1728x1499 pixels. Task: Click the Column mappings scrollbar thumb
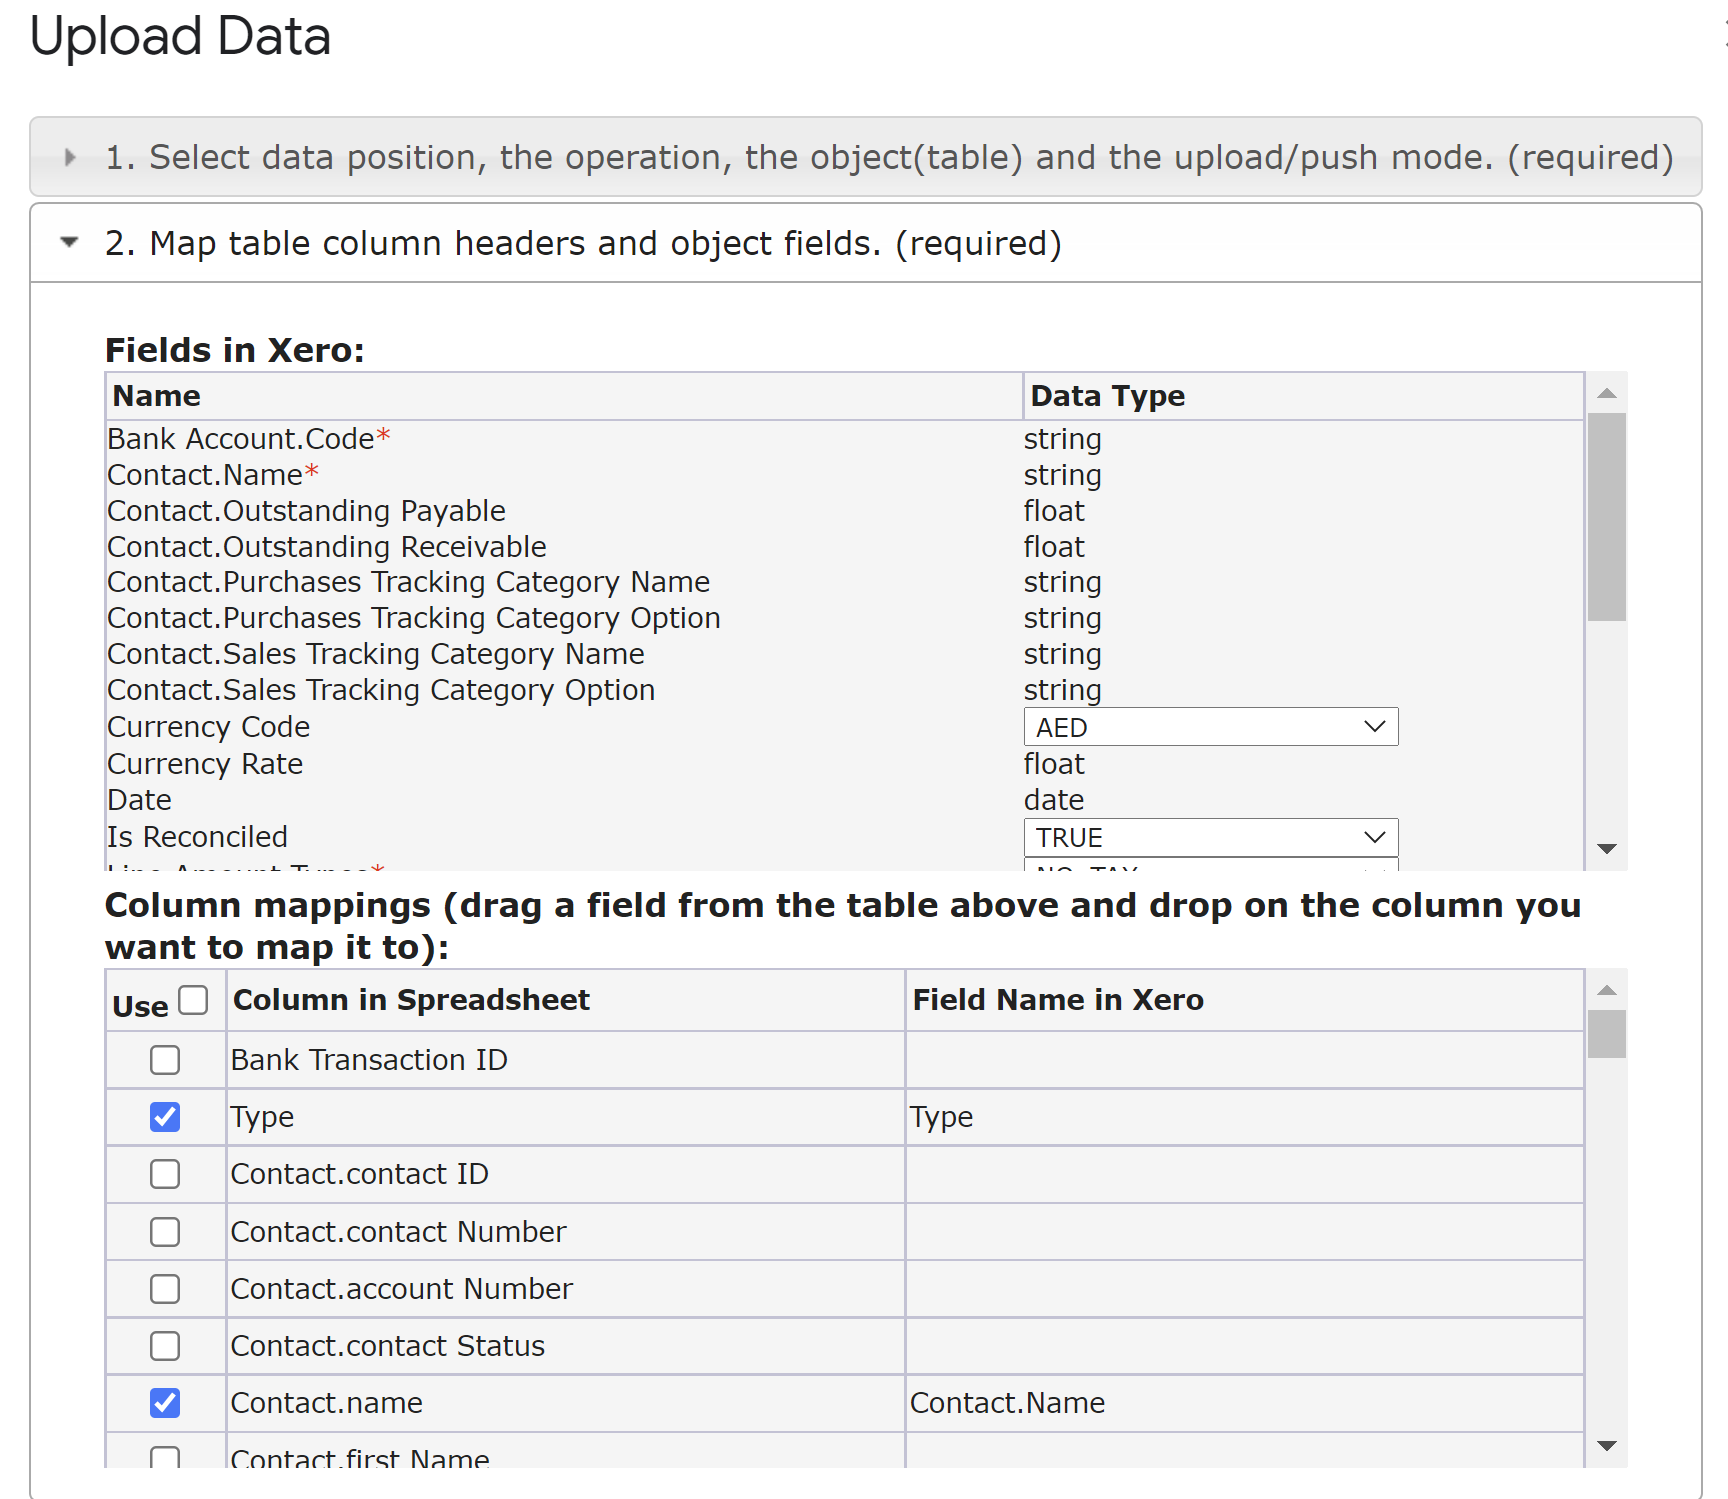1607,1034
